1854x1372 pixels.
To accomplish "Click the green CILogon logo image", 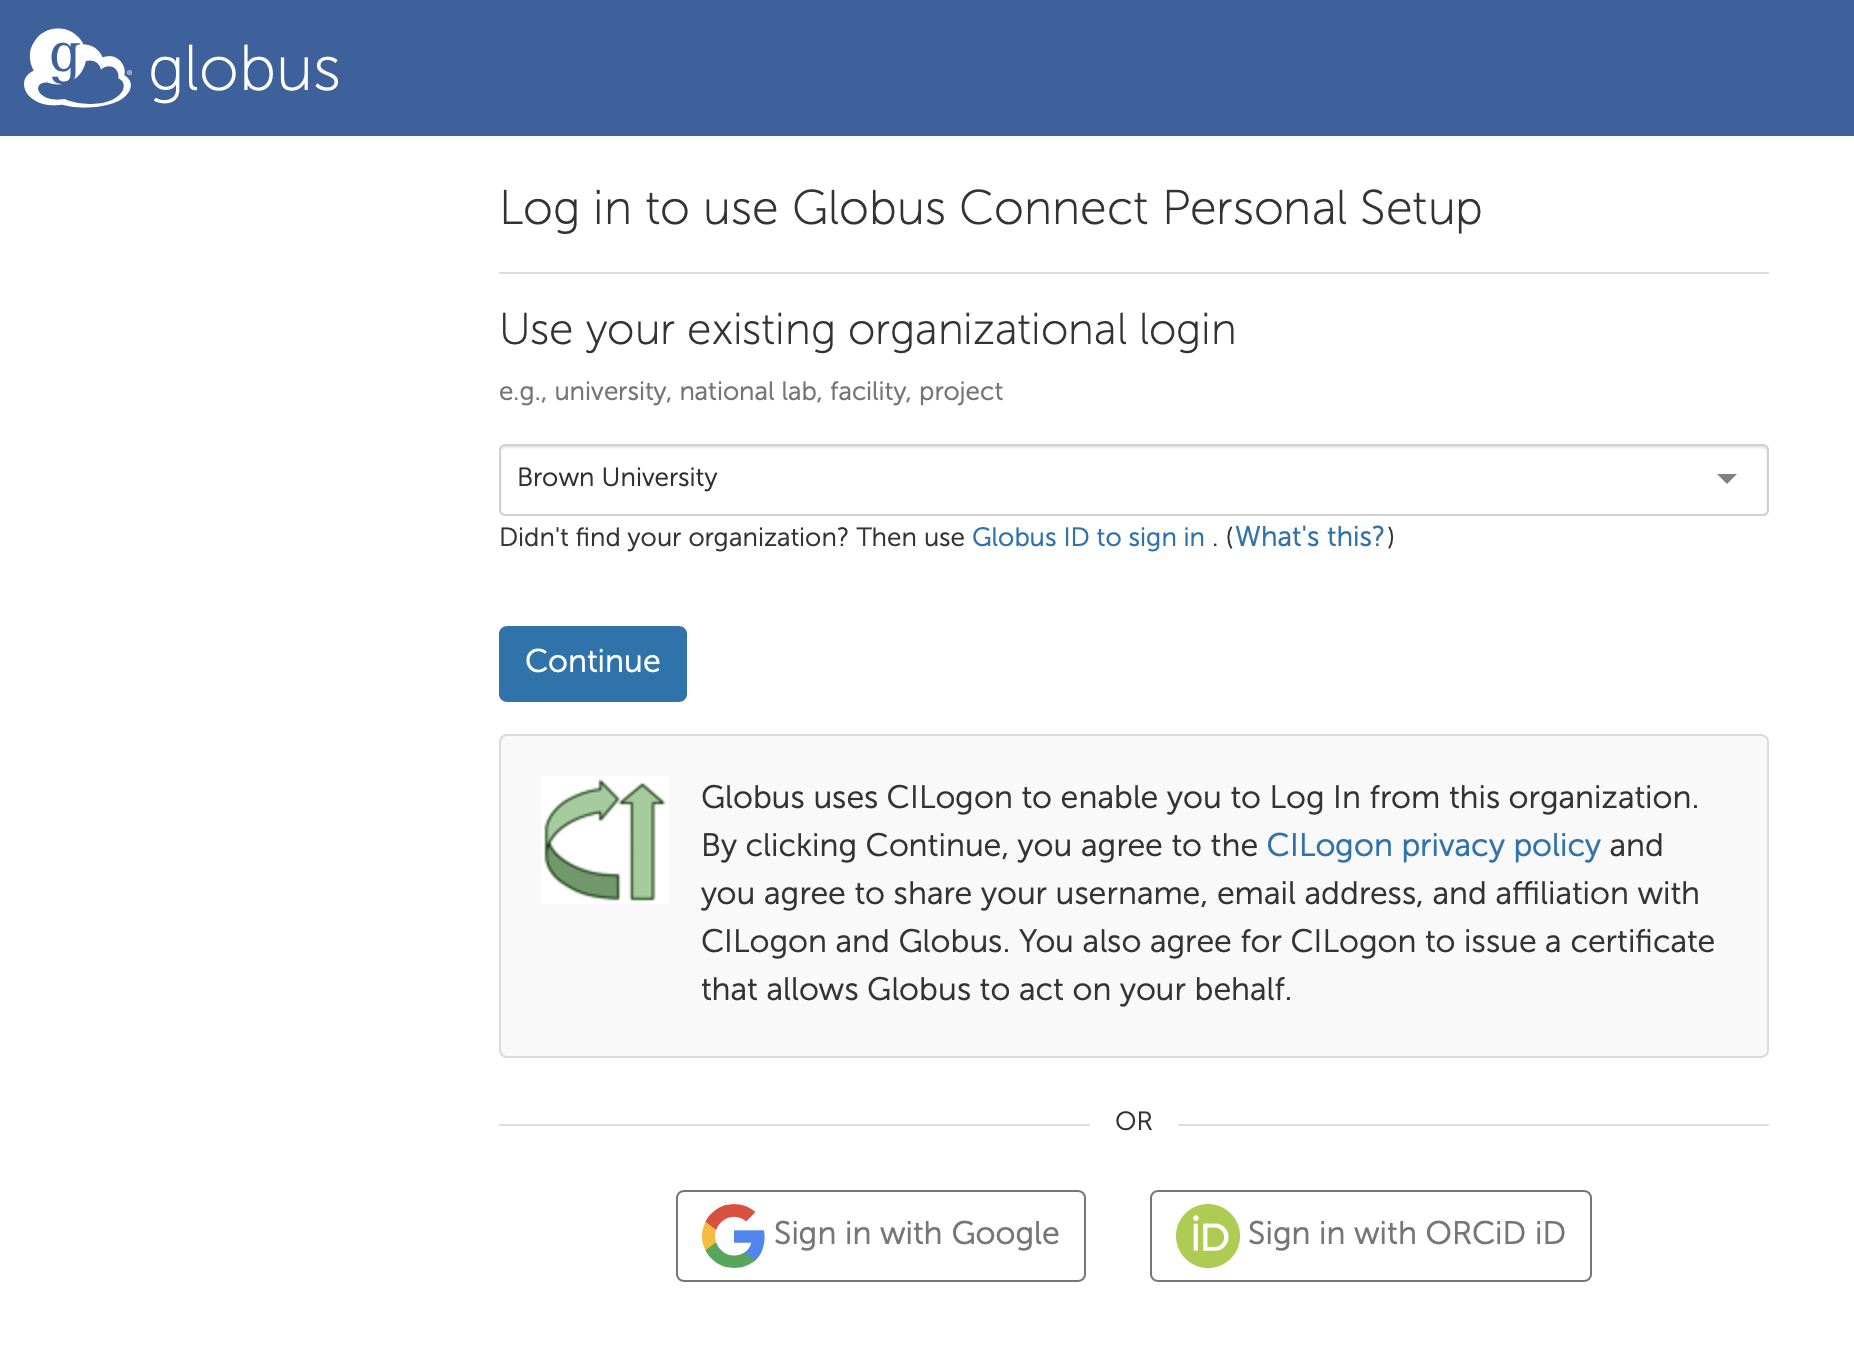I will coord(605,840).
